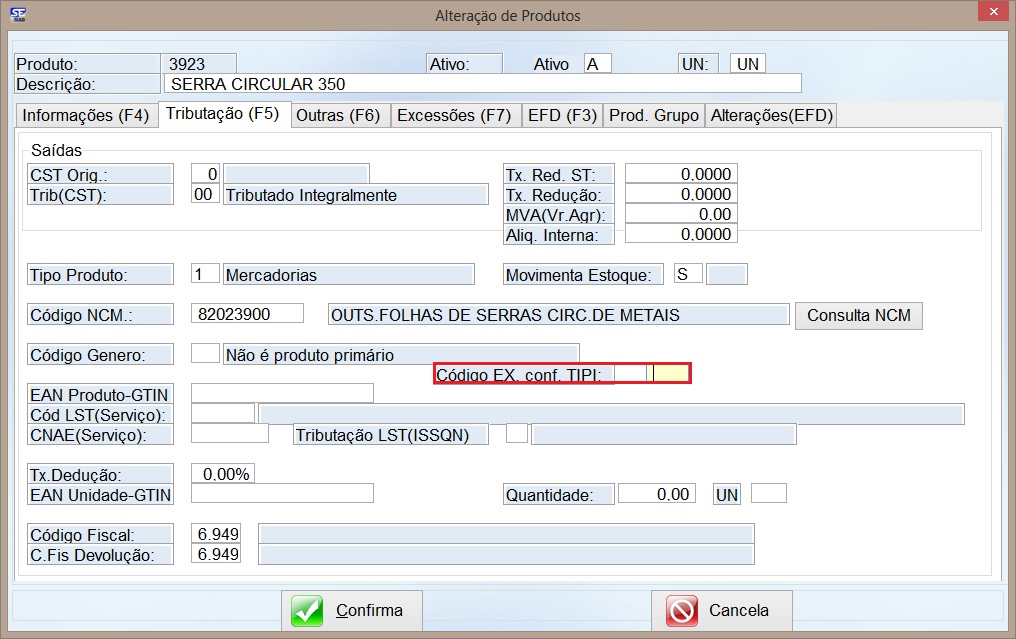The image size is (1016, 639).
Task: Select the Movimenta Estoque field
Action: coord(688,274)
